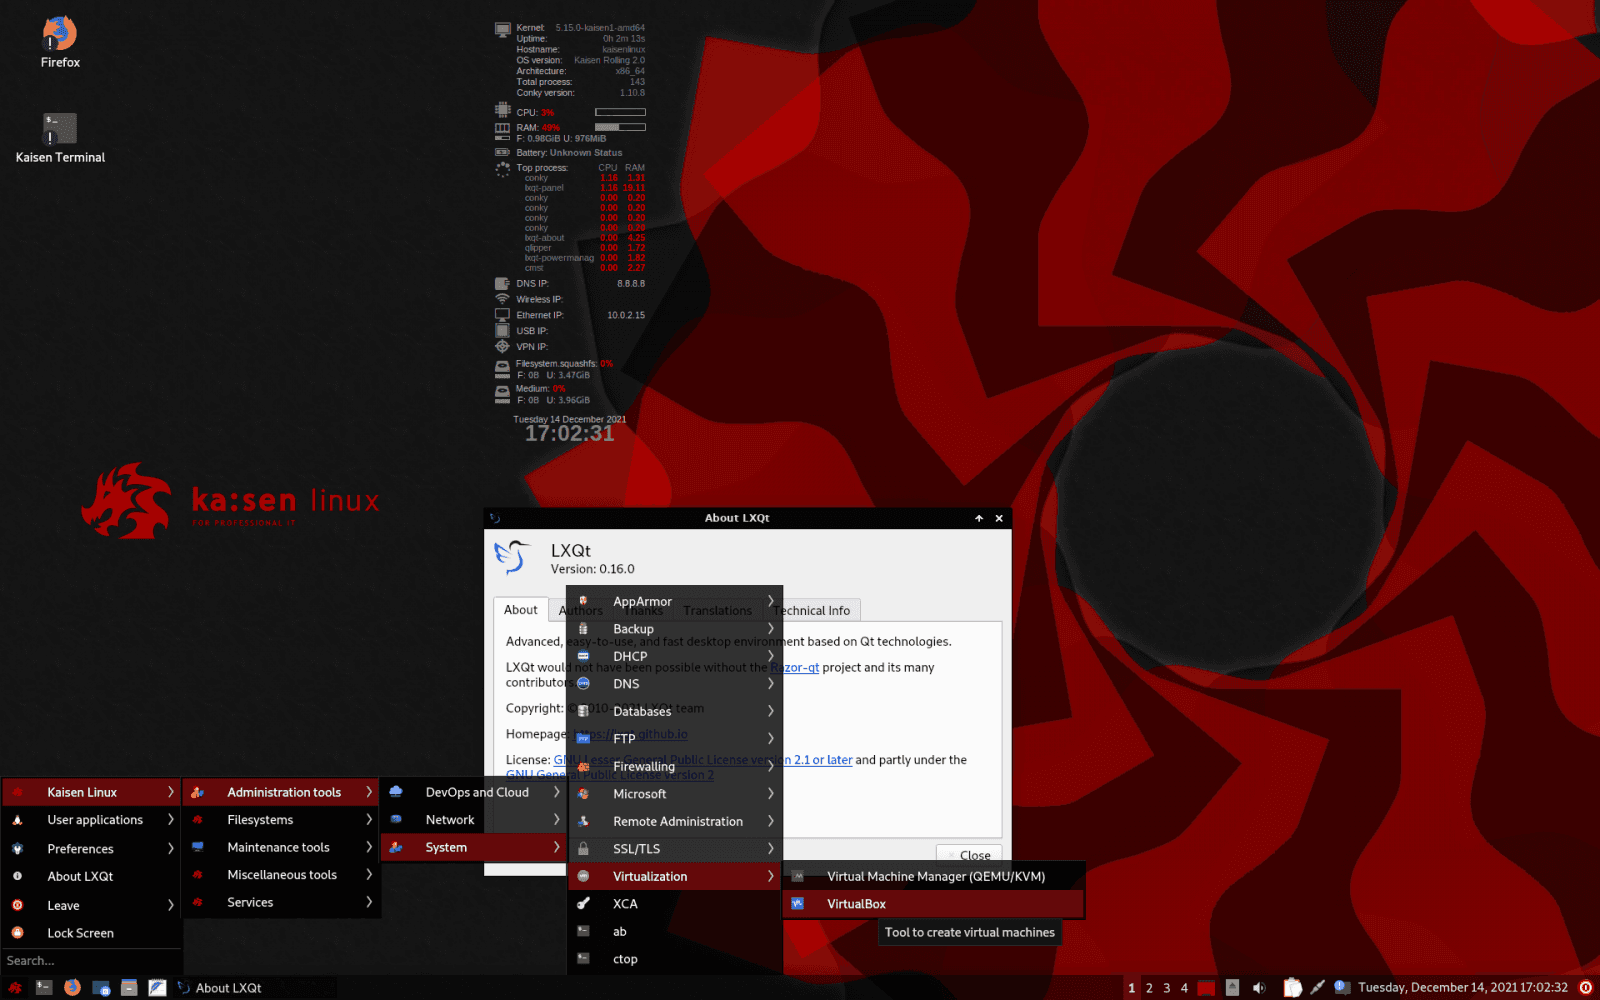Expand the Leave submenu arrow
Screen dimensions: 1600x1000
[x=170, y=905]
